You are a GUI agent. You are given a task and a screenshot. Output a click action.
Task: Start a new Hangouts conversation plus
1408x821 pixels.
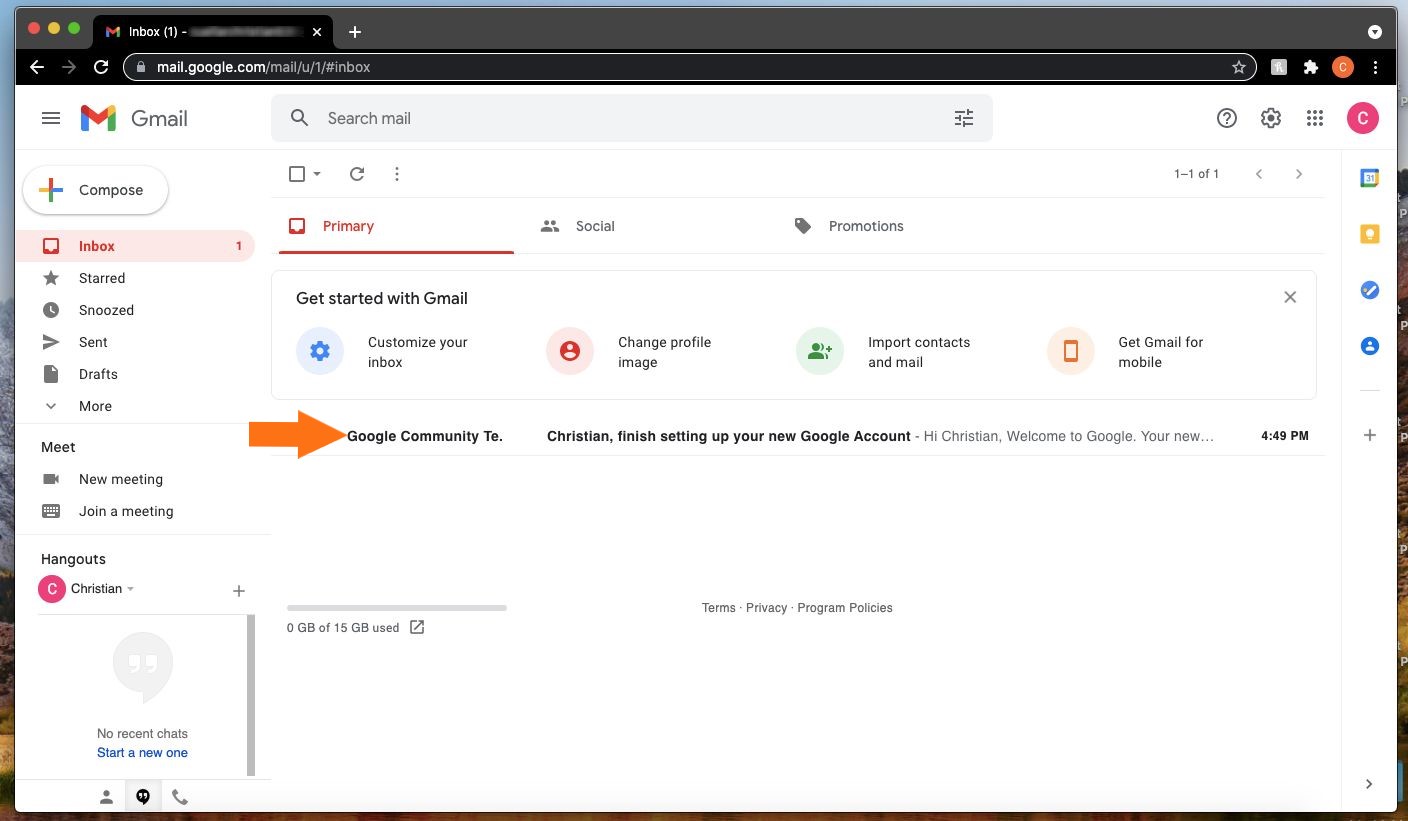click(239, 591)
